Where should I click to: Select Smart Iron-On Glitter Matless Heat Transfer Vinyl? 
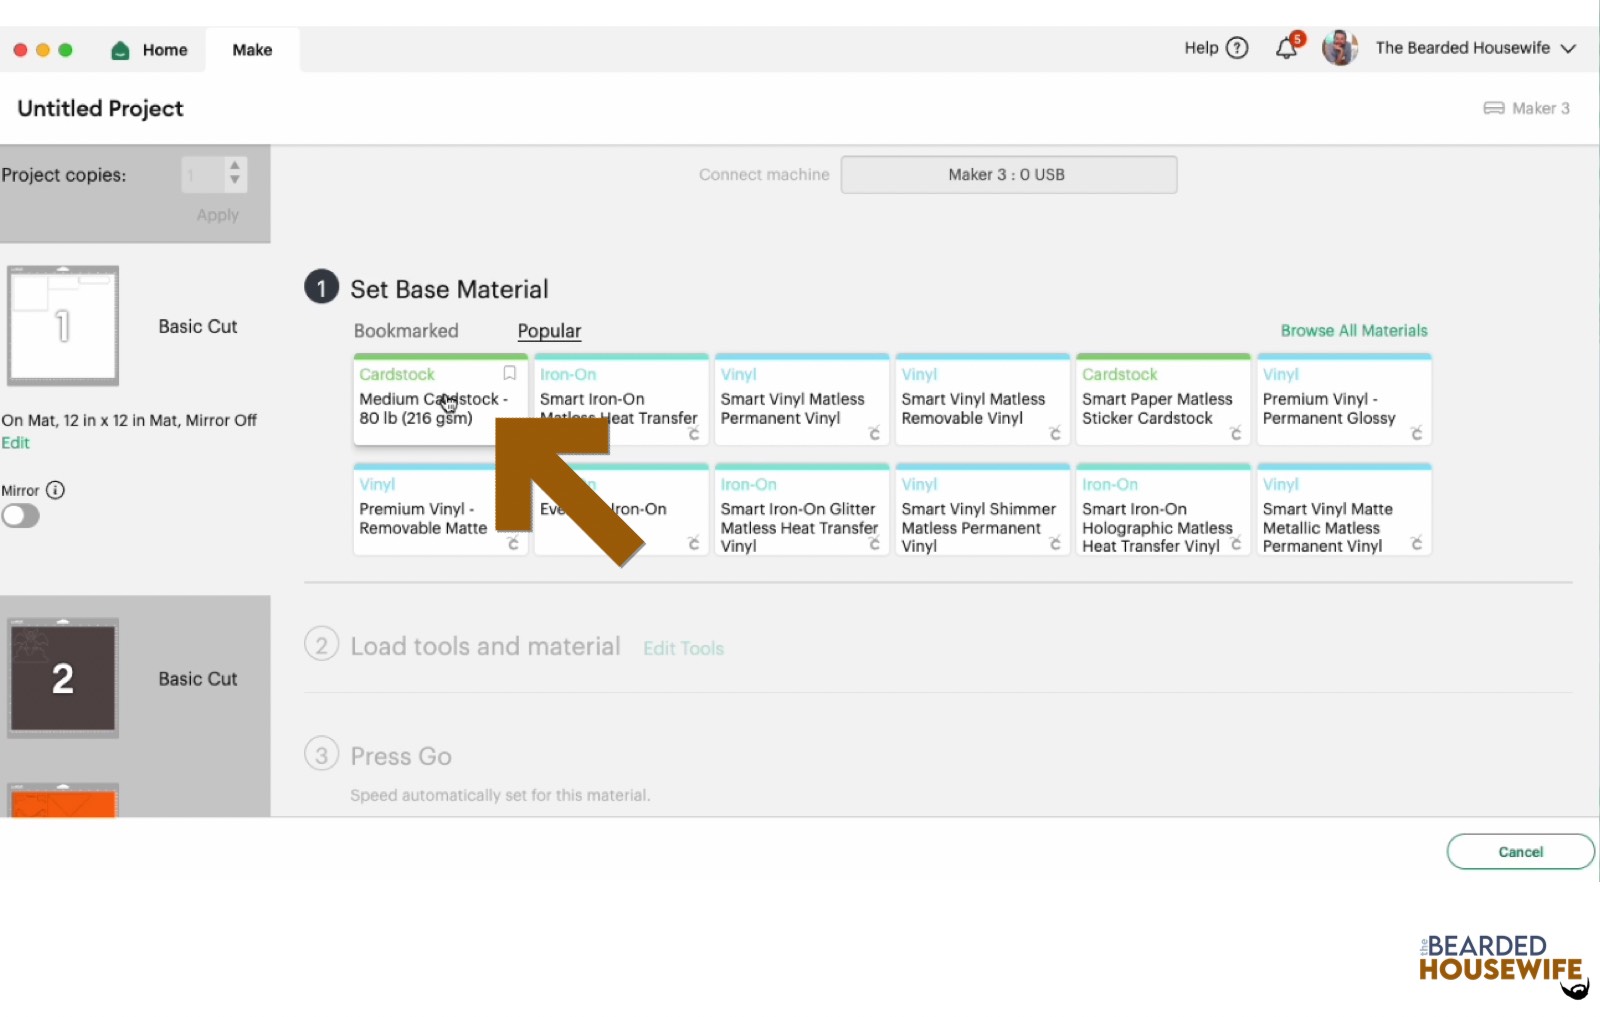(x=801, y=510)
